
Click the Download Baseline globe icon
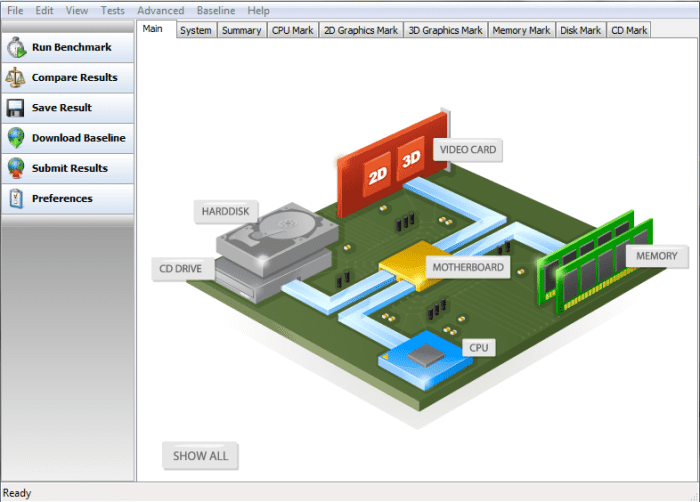pos(16,138)
